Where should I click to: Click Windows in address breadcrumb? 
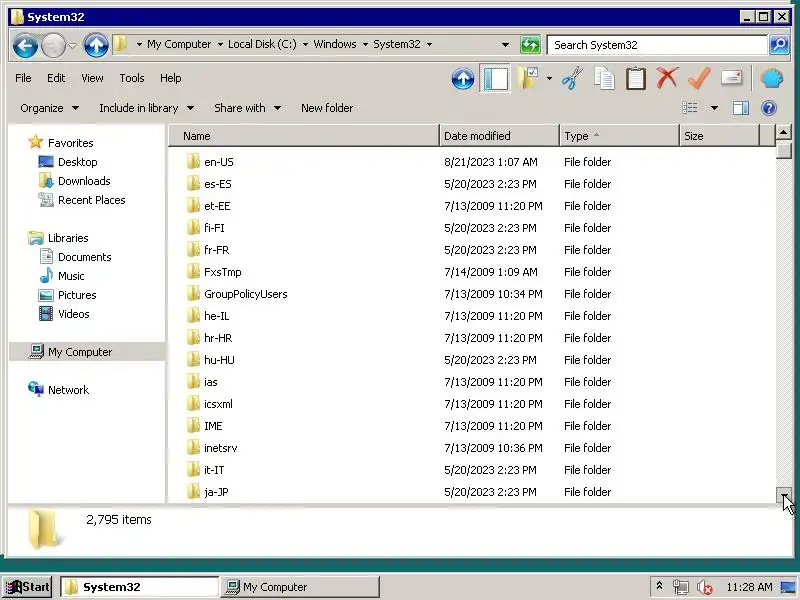(x=335, y=44)
